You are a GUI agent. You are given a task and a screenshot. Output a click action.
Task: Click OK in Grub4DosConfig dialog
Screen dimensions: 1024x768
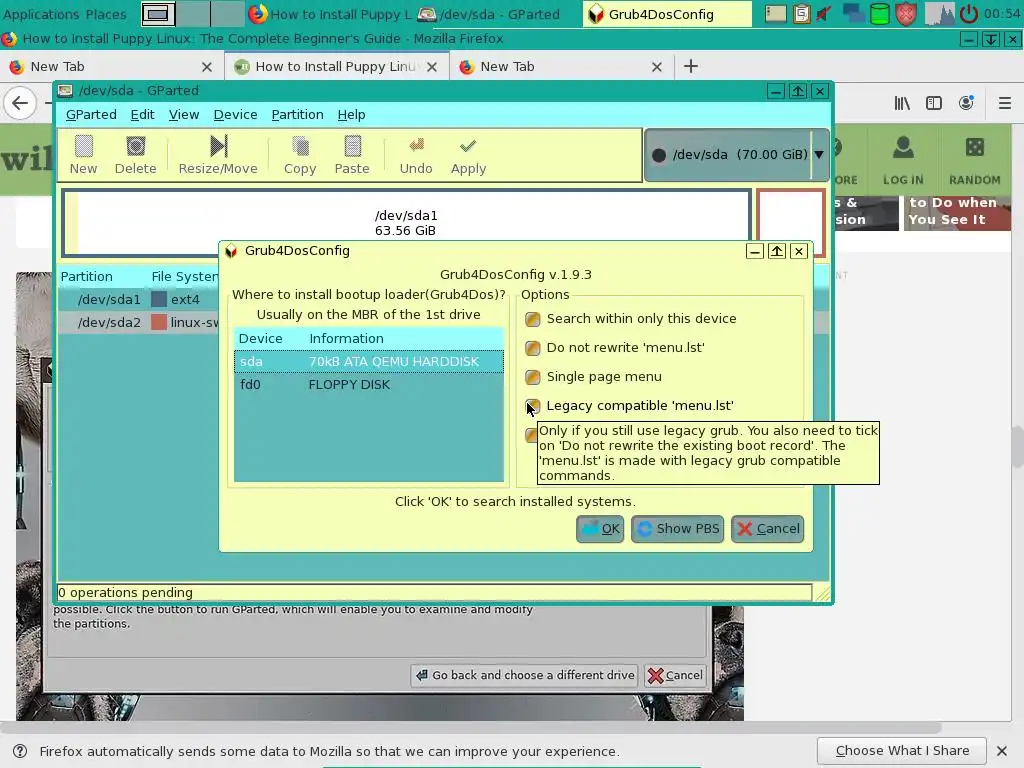pos(600,529)
